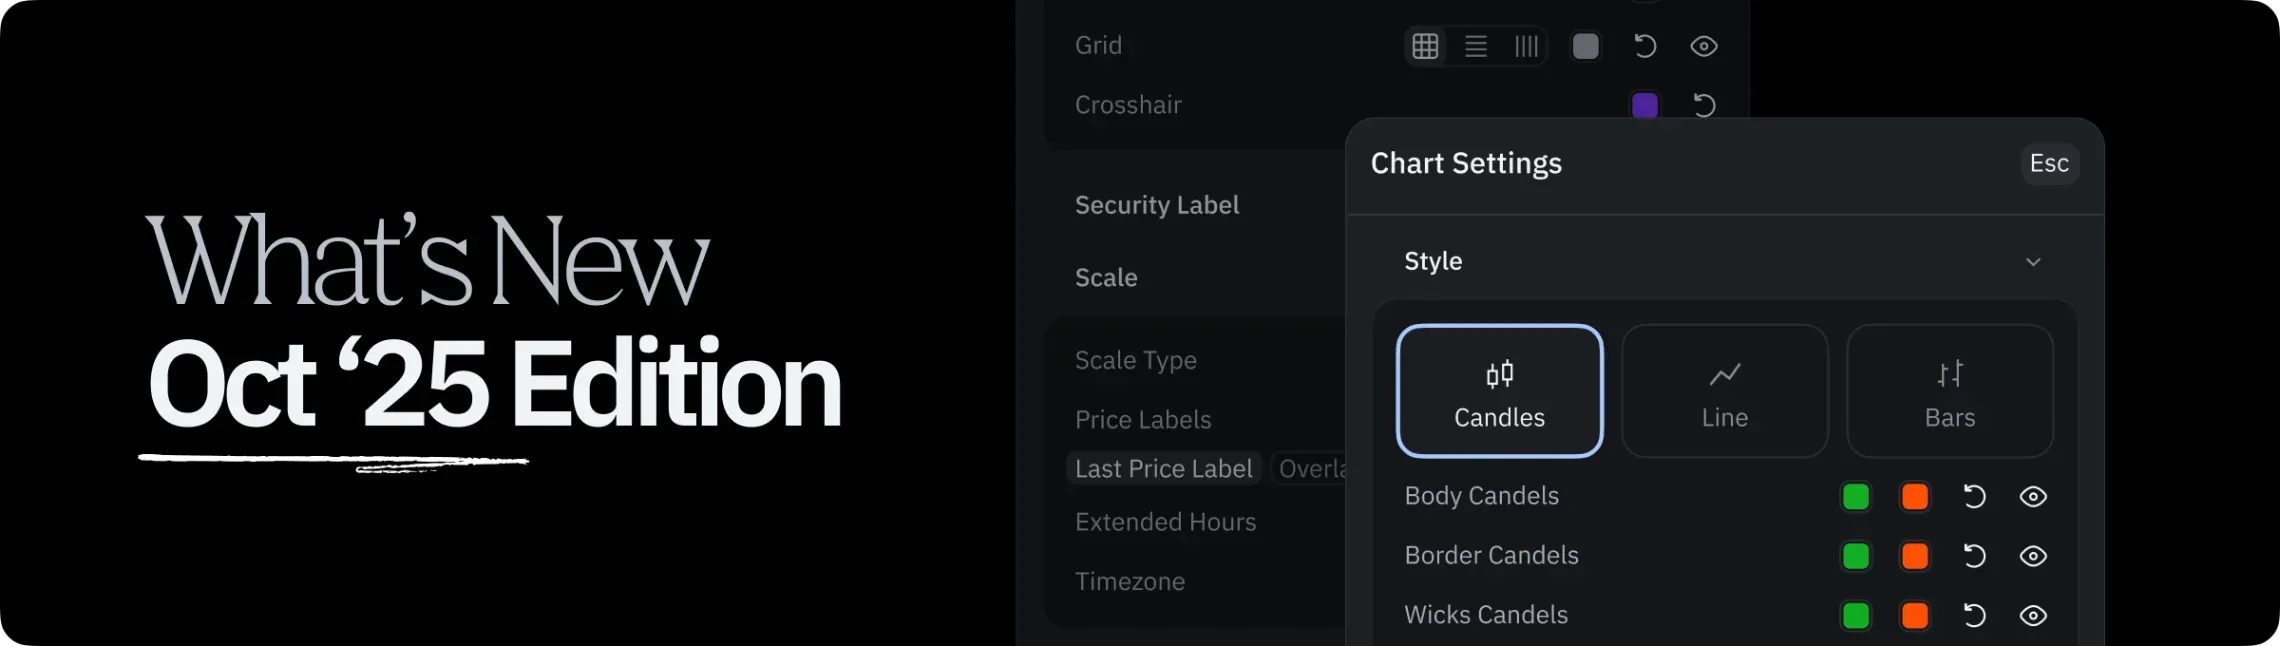Screen dimensions: 2280x646
Task: Select vertical grid lines icon
Action: pos(1526,46)
